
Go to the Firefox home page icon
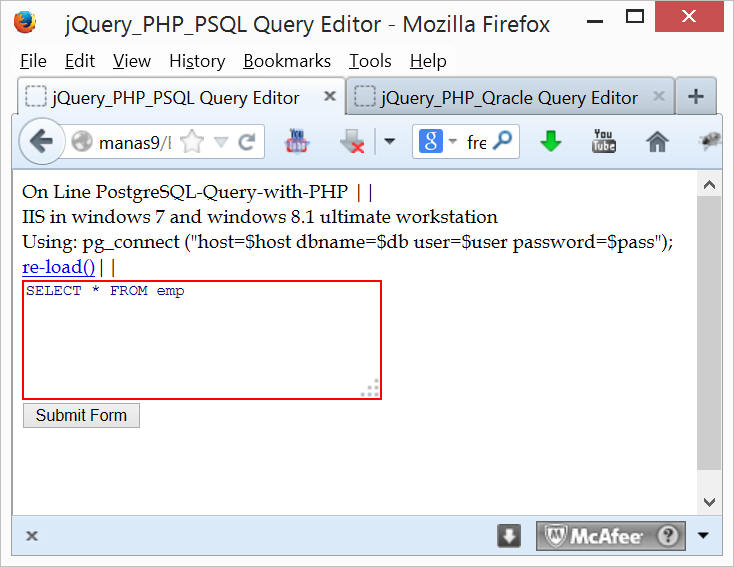point(657,142)
